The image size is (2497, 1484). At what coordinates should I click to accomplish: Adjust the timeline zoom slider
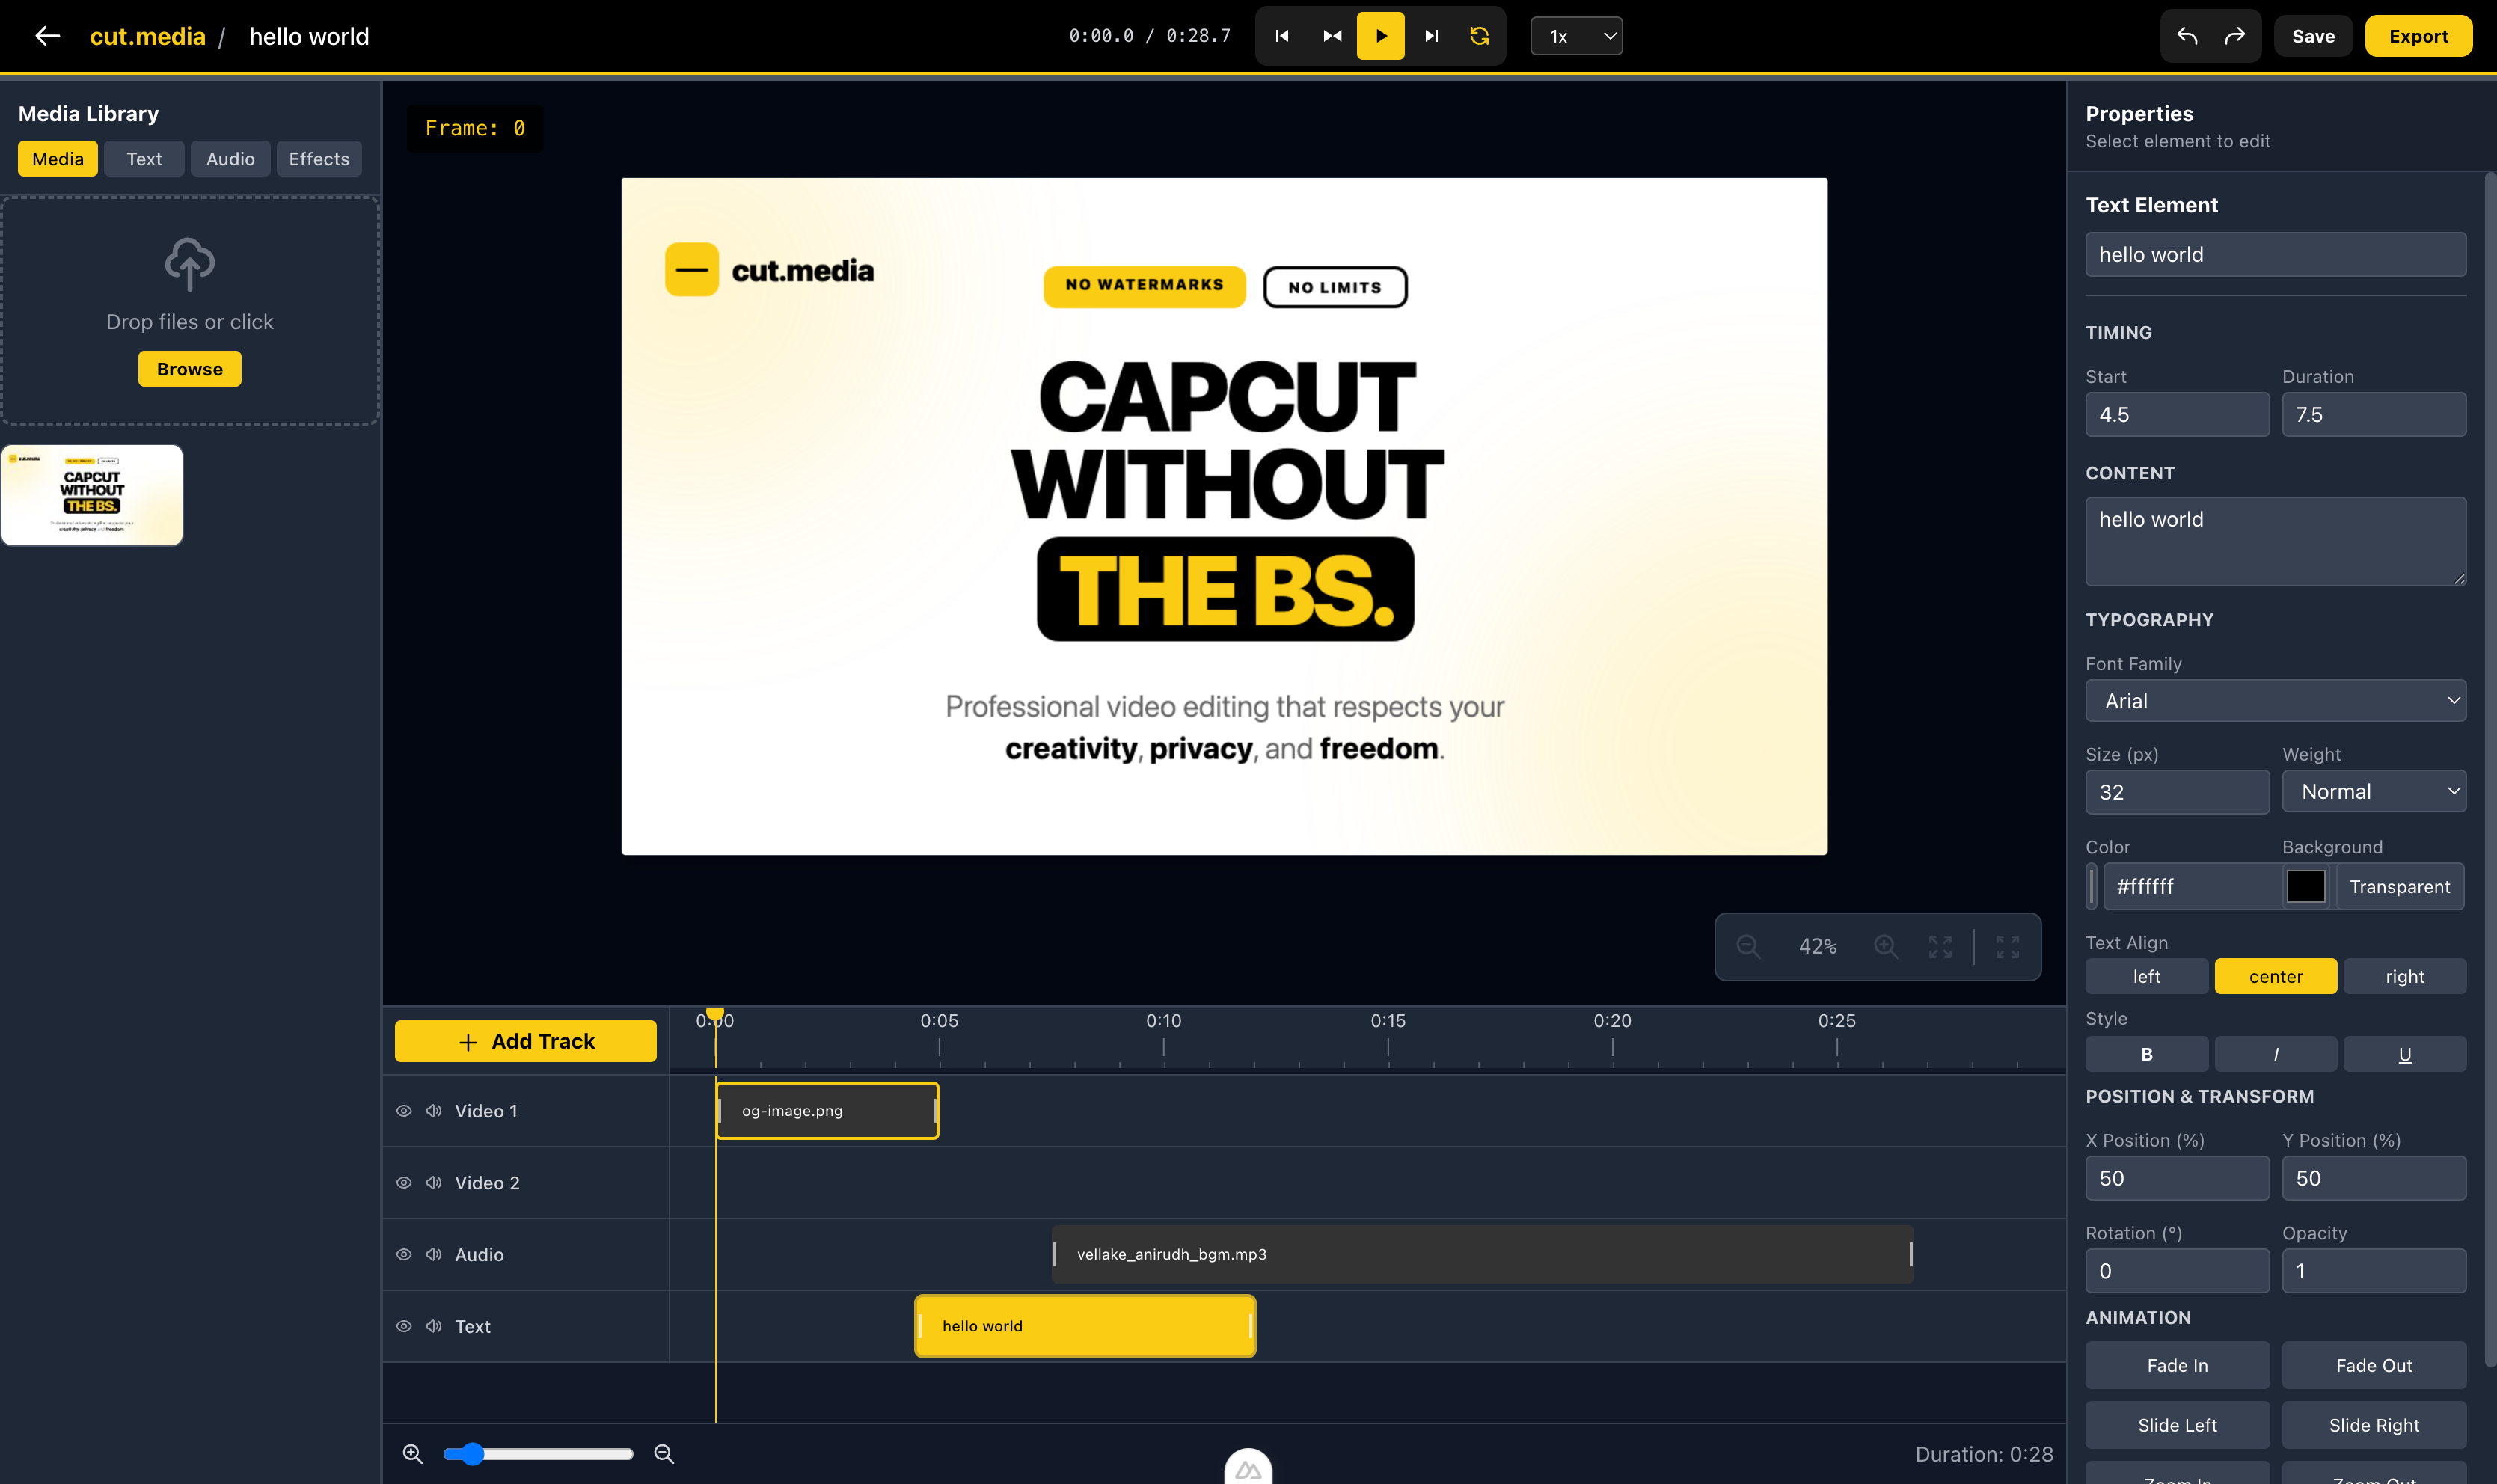pos(538,1454)
